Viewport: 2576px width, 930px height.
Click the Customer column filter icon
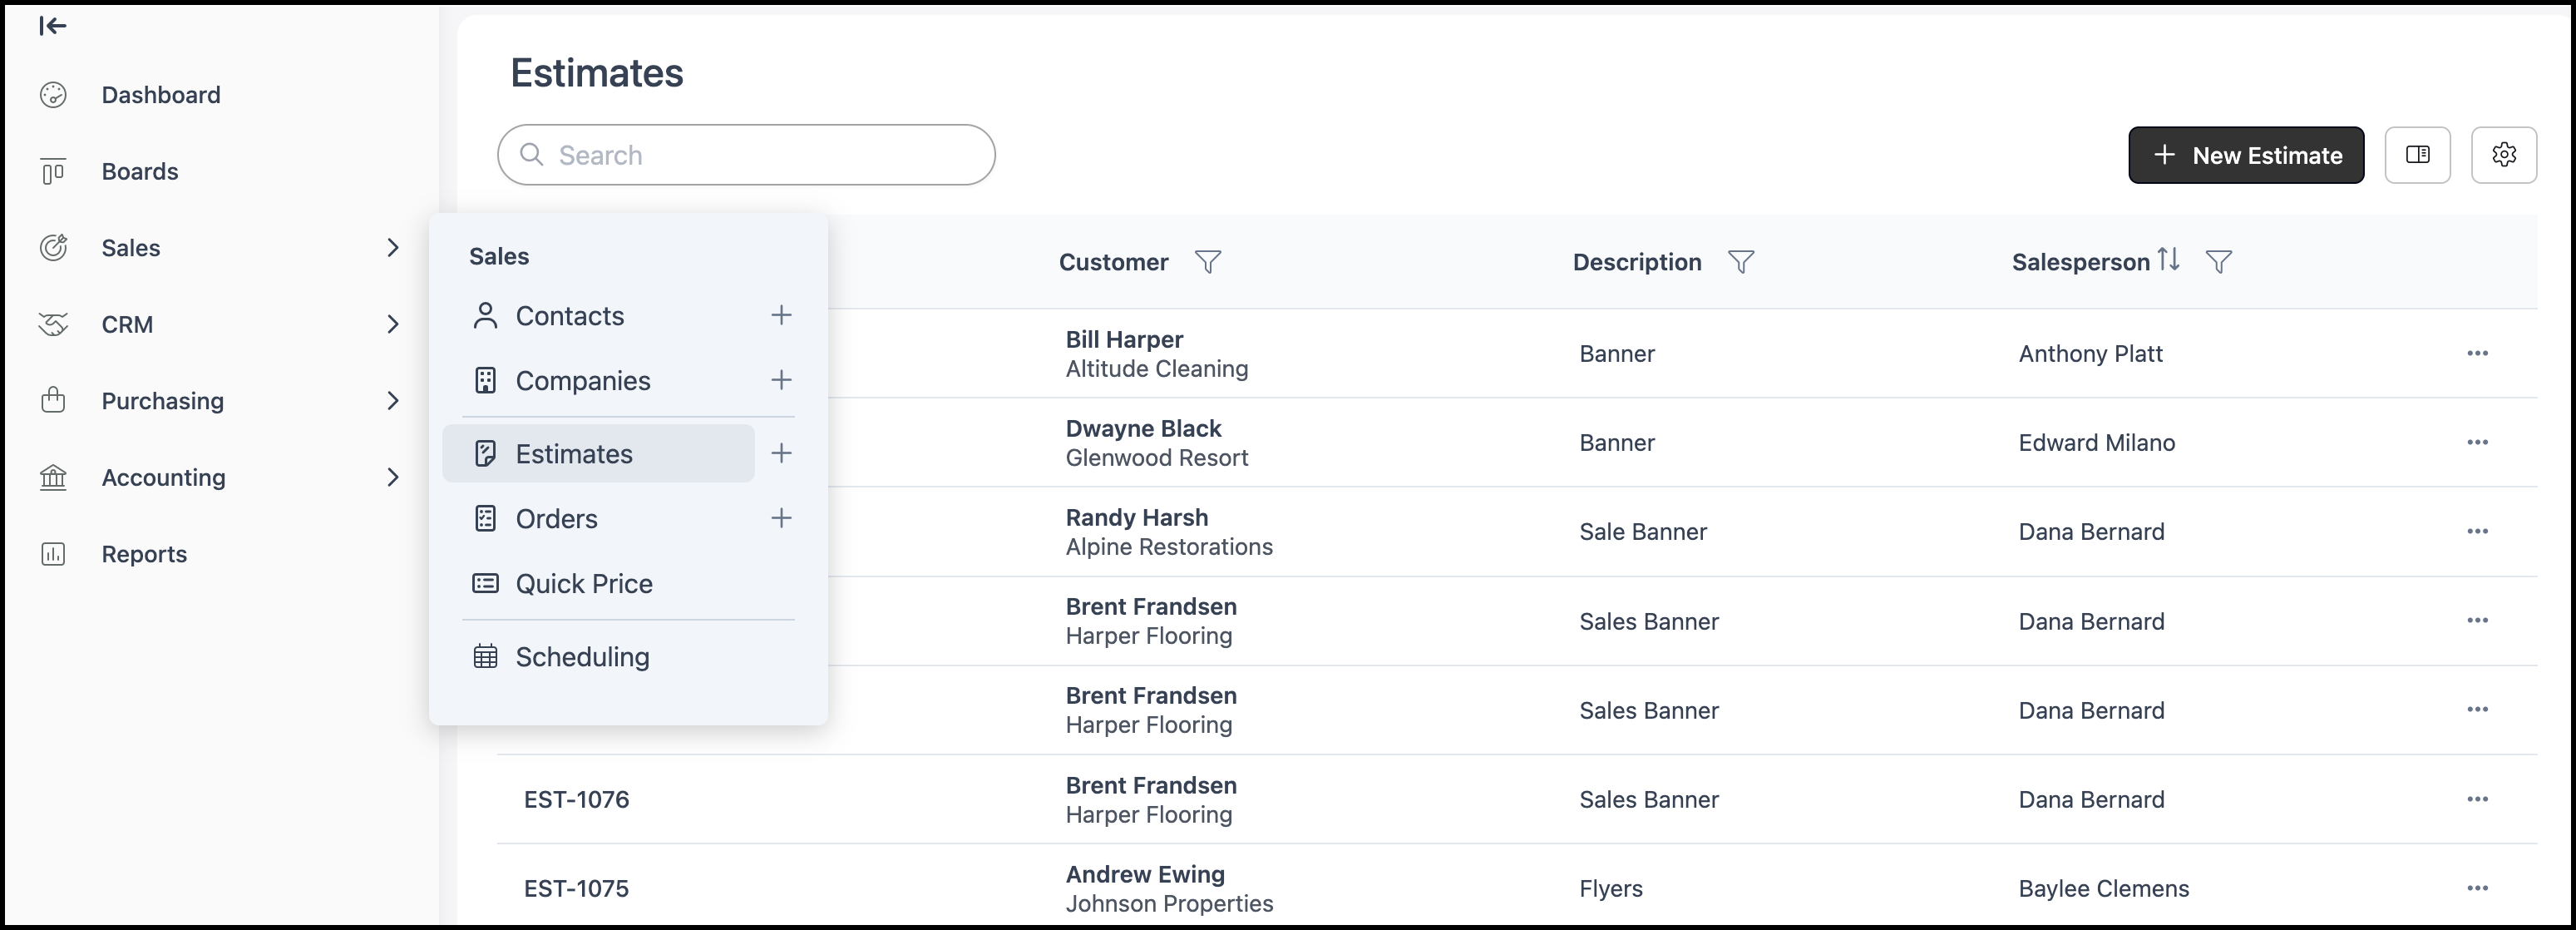[1208, 262]
